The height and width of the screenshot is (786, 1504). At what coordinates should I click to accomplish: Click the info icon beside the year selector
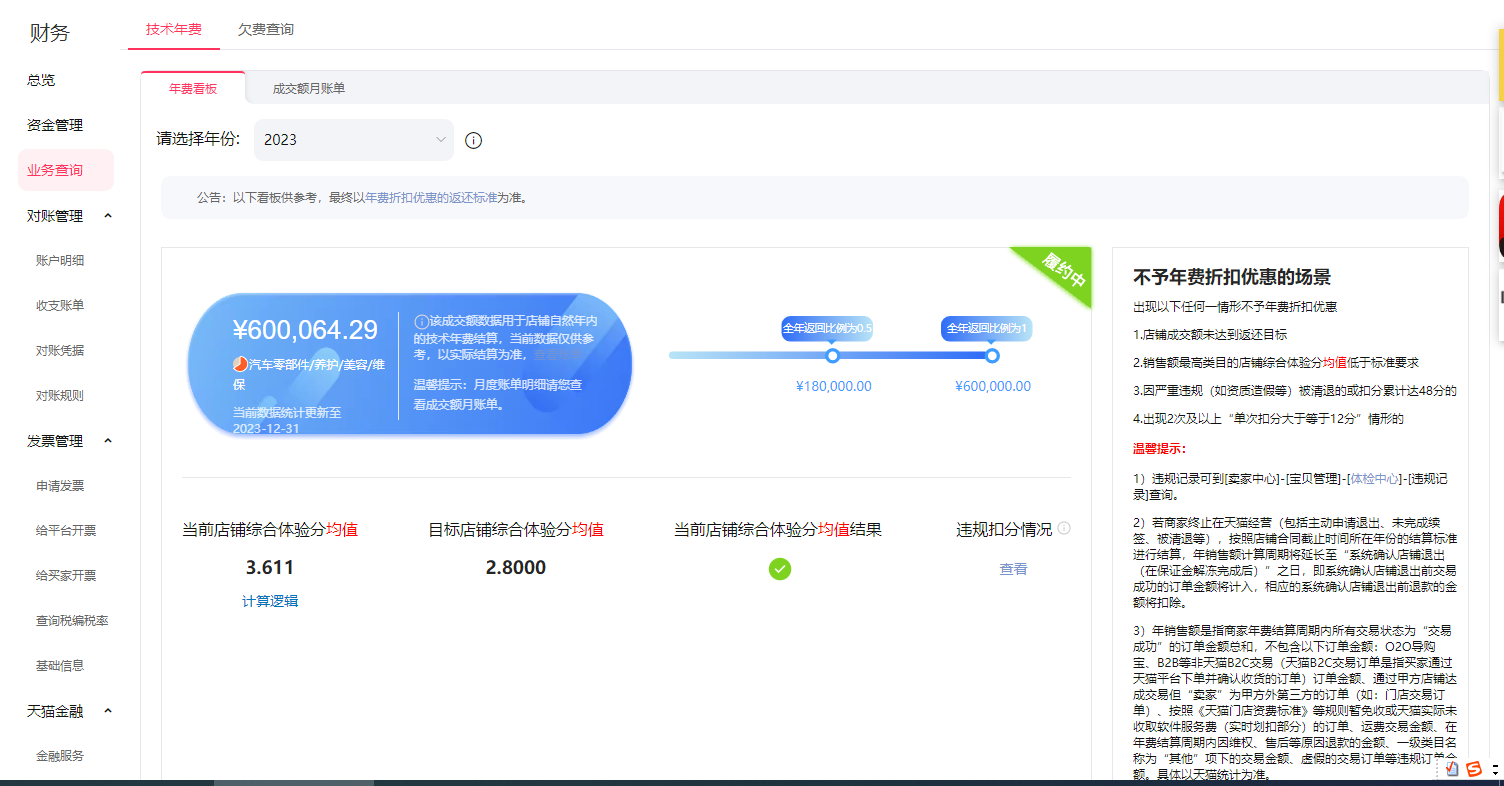474,141
